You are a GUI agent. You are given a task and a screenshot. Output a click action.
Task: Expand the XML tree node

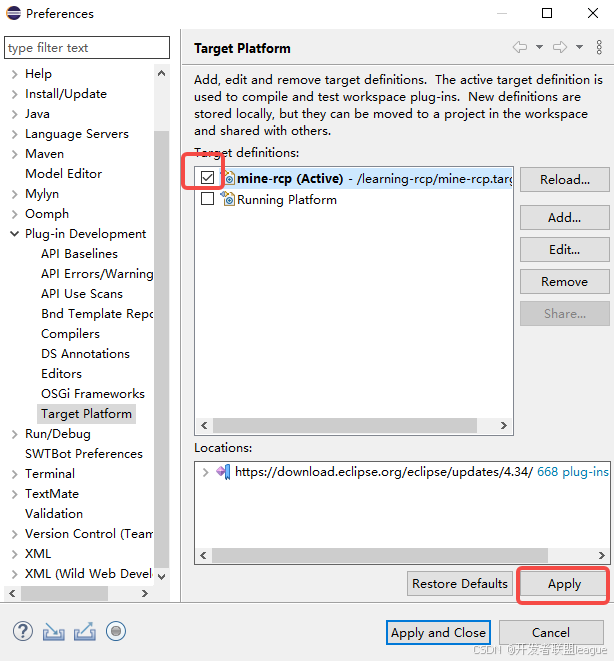[14, 554]
